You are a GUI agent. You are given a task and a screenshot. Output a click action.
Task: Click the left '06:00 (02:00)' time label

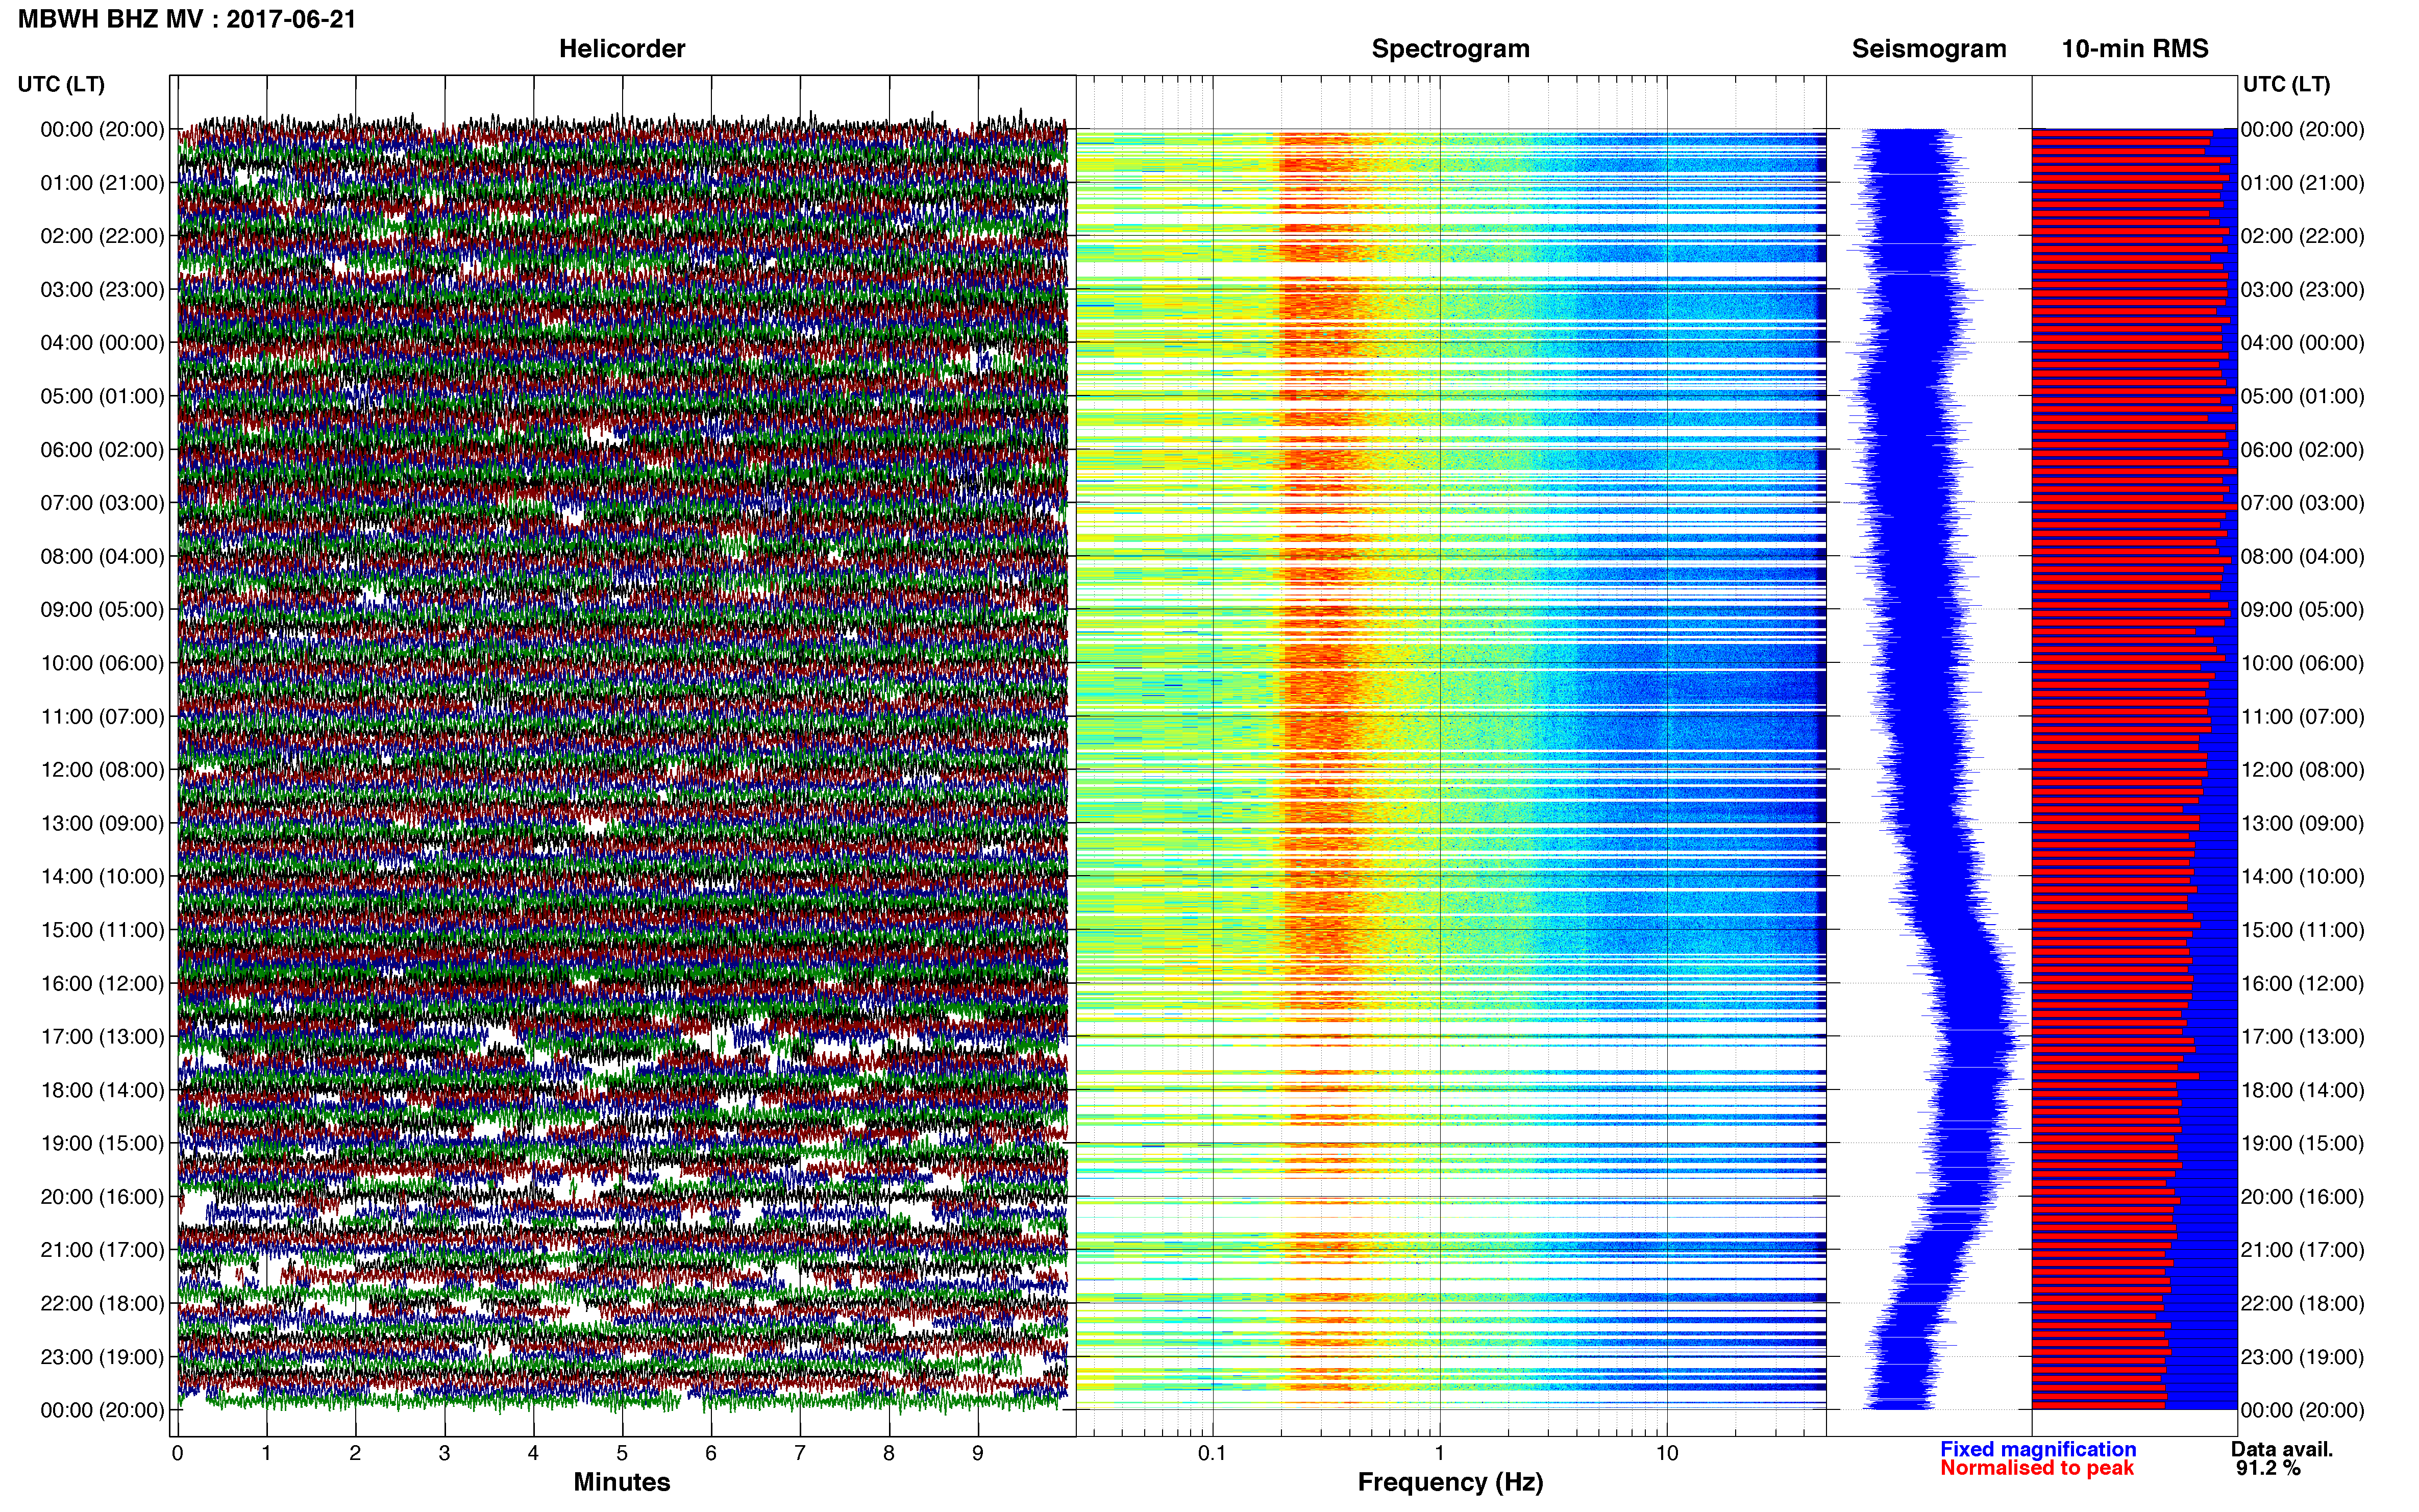[102, 450]
